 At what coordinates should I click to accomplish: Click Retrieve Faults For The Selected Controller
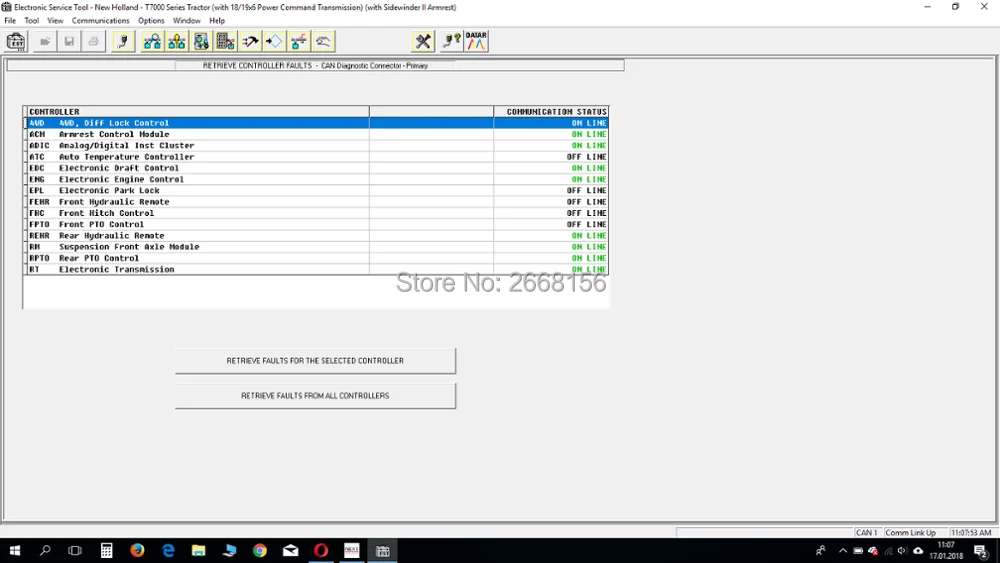click(x=315, y=361)
